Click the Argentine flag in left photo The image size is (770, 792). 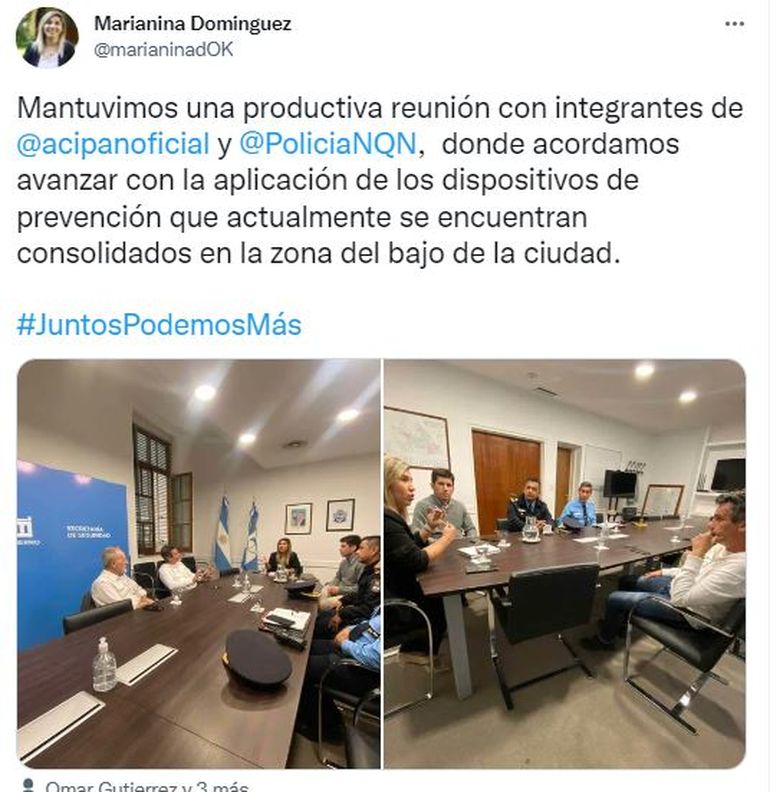click(223, 534)
